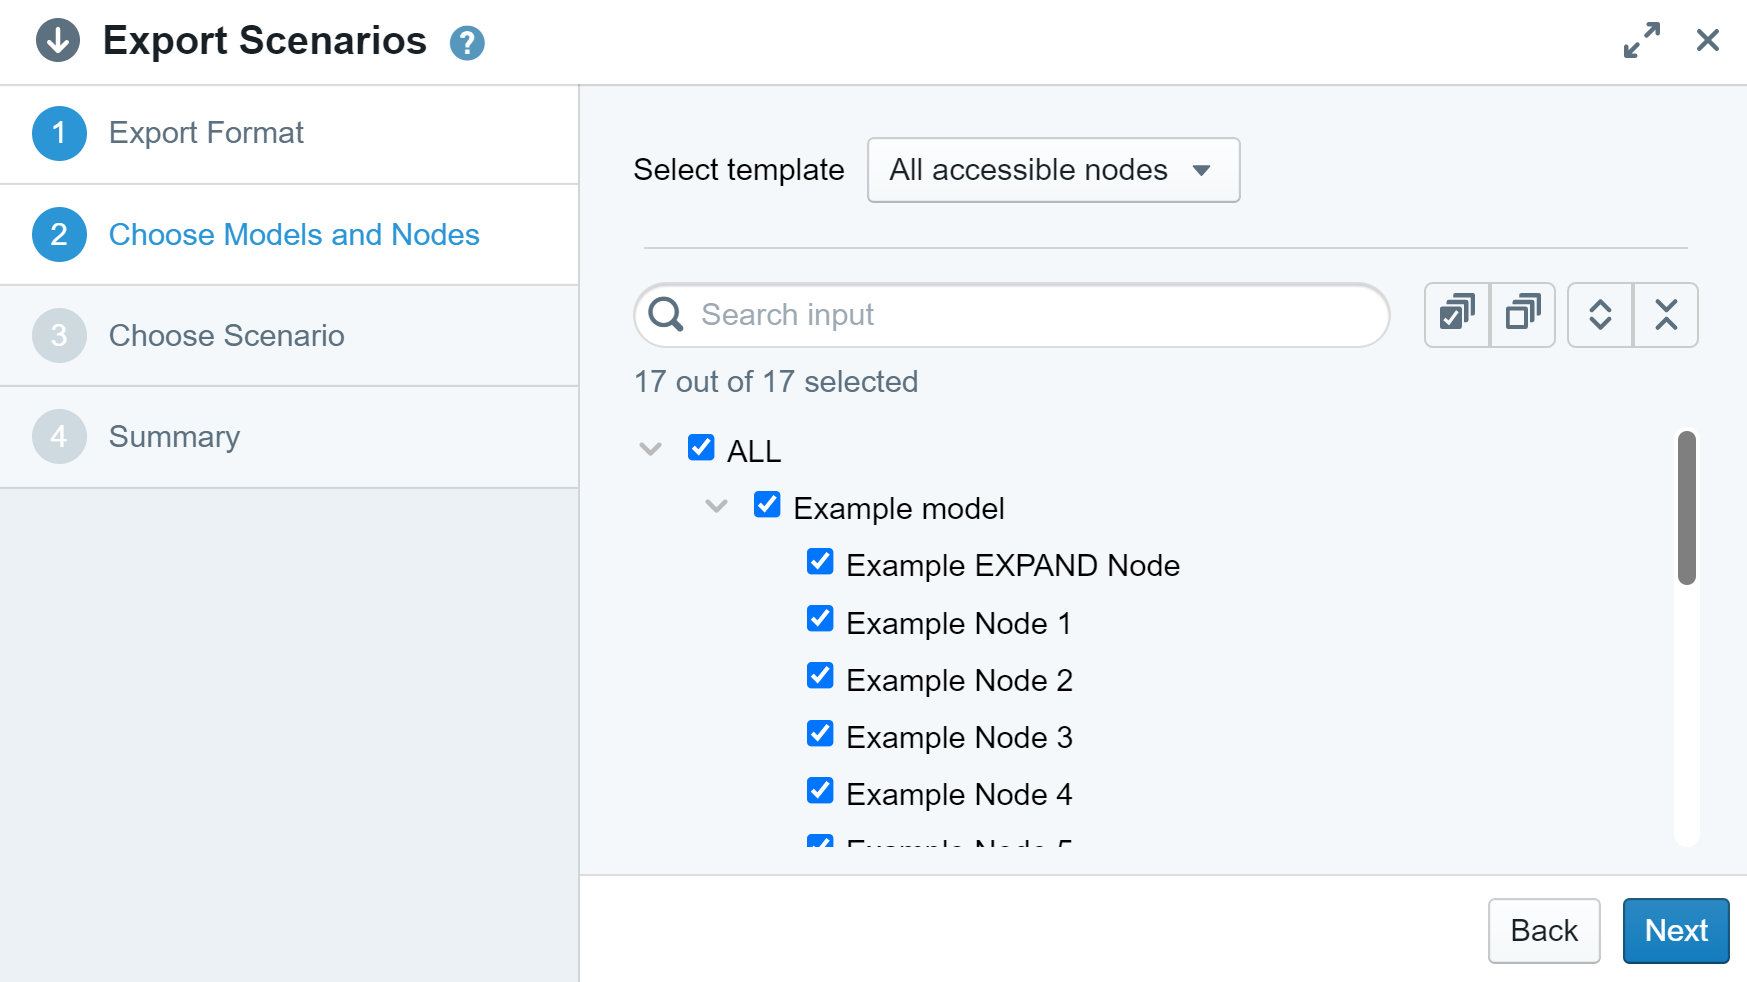The height and width of the screenshot is (982, 1747).
Task: Collapse the ALL tree branch
Action: [651, 449]
